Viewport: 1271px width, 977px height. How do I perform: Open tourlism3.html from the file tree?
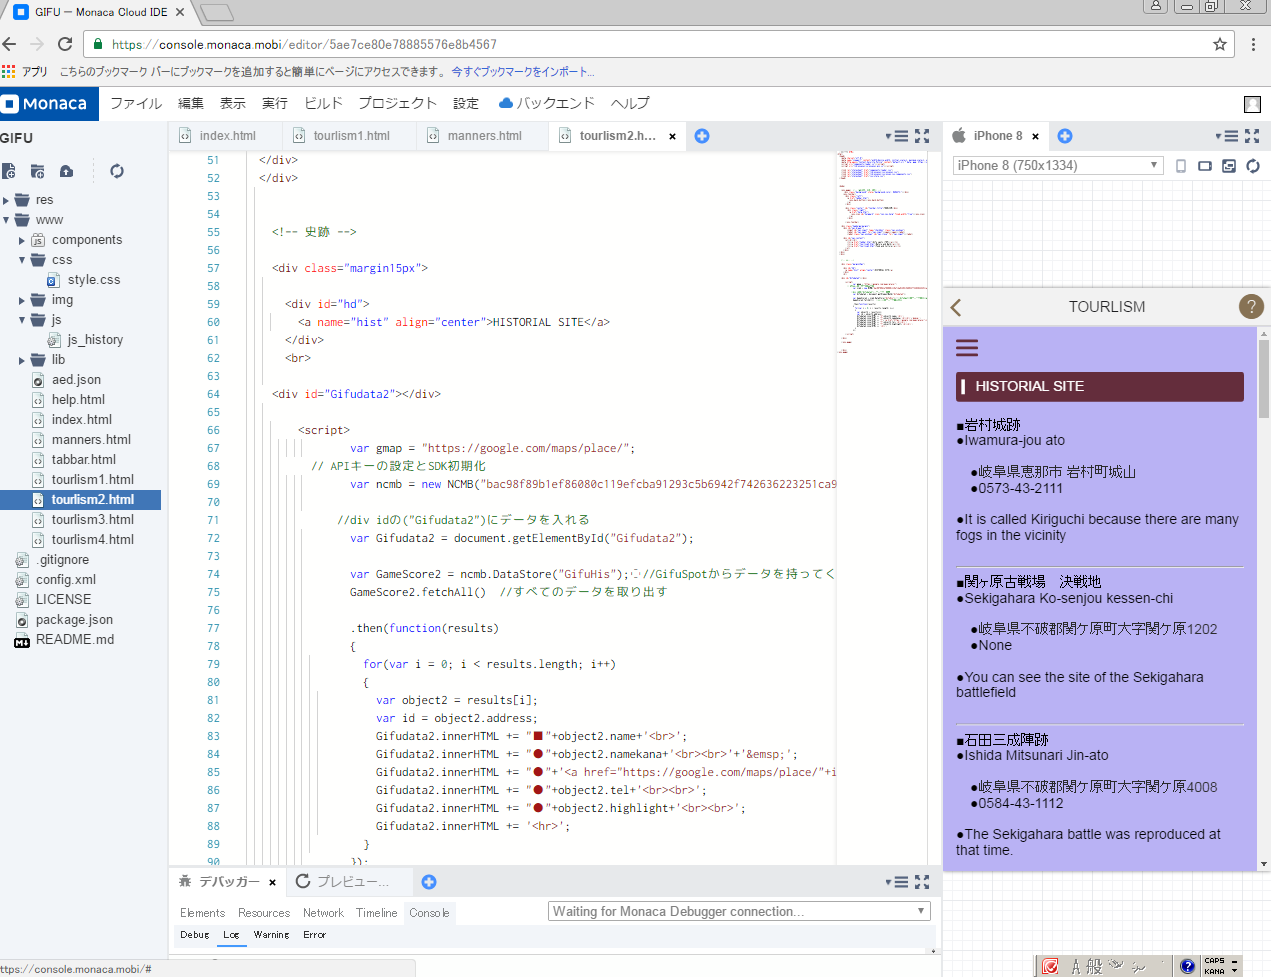92,520
